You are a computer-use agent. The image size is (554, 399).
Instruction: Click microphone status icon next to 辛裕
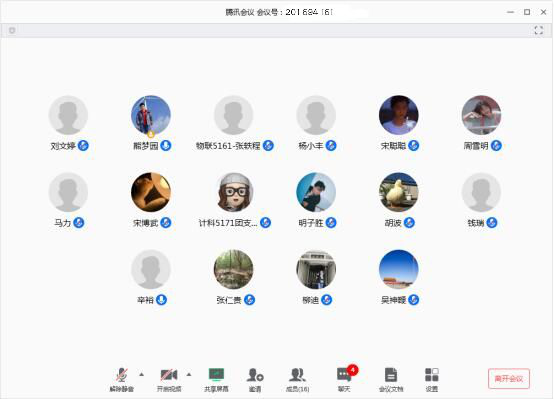[x=161, y=300]
